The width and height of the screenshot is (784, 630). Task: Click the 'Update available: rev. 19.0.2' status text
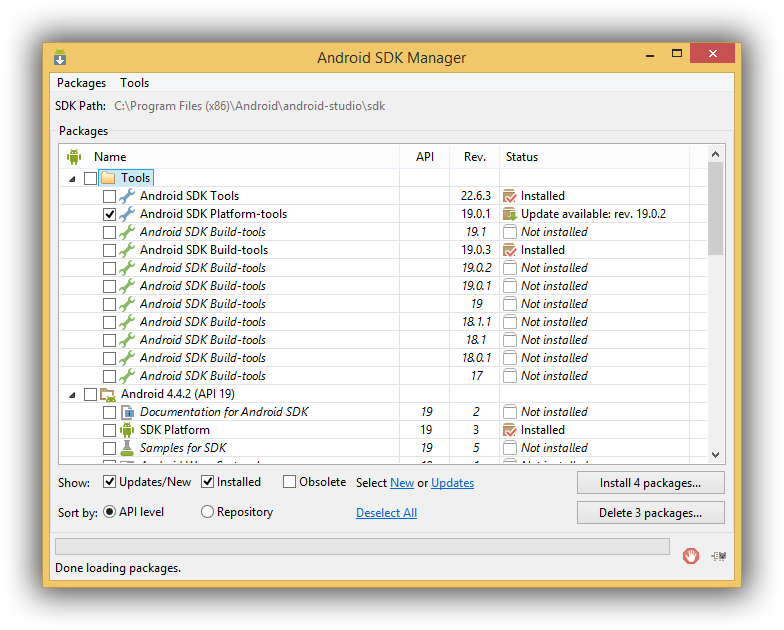[594, 214]
